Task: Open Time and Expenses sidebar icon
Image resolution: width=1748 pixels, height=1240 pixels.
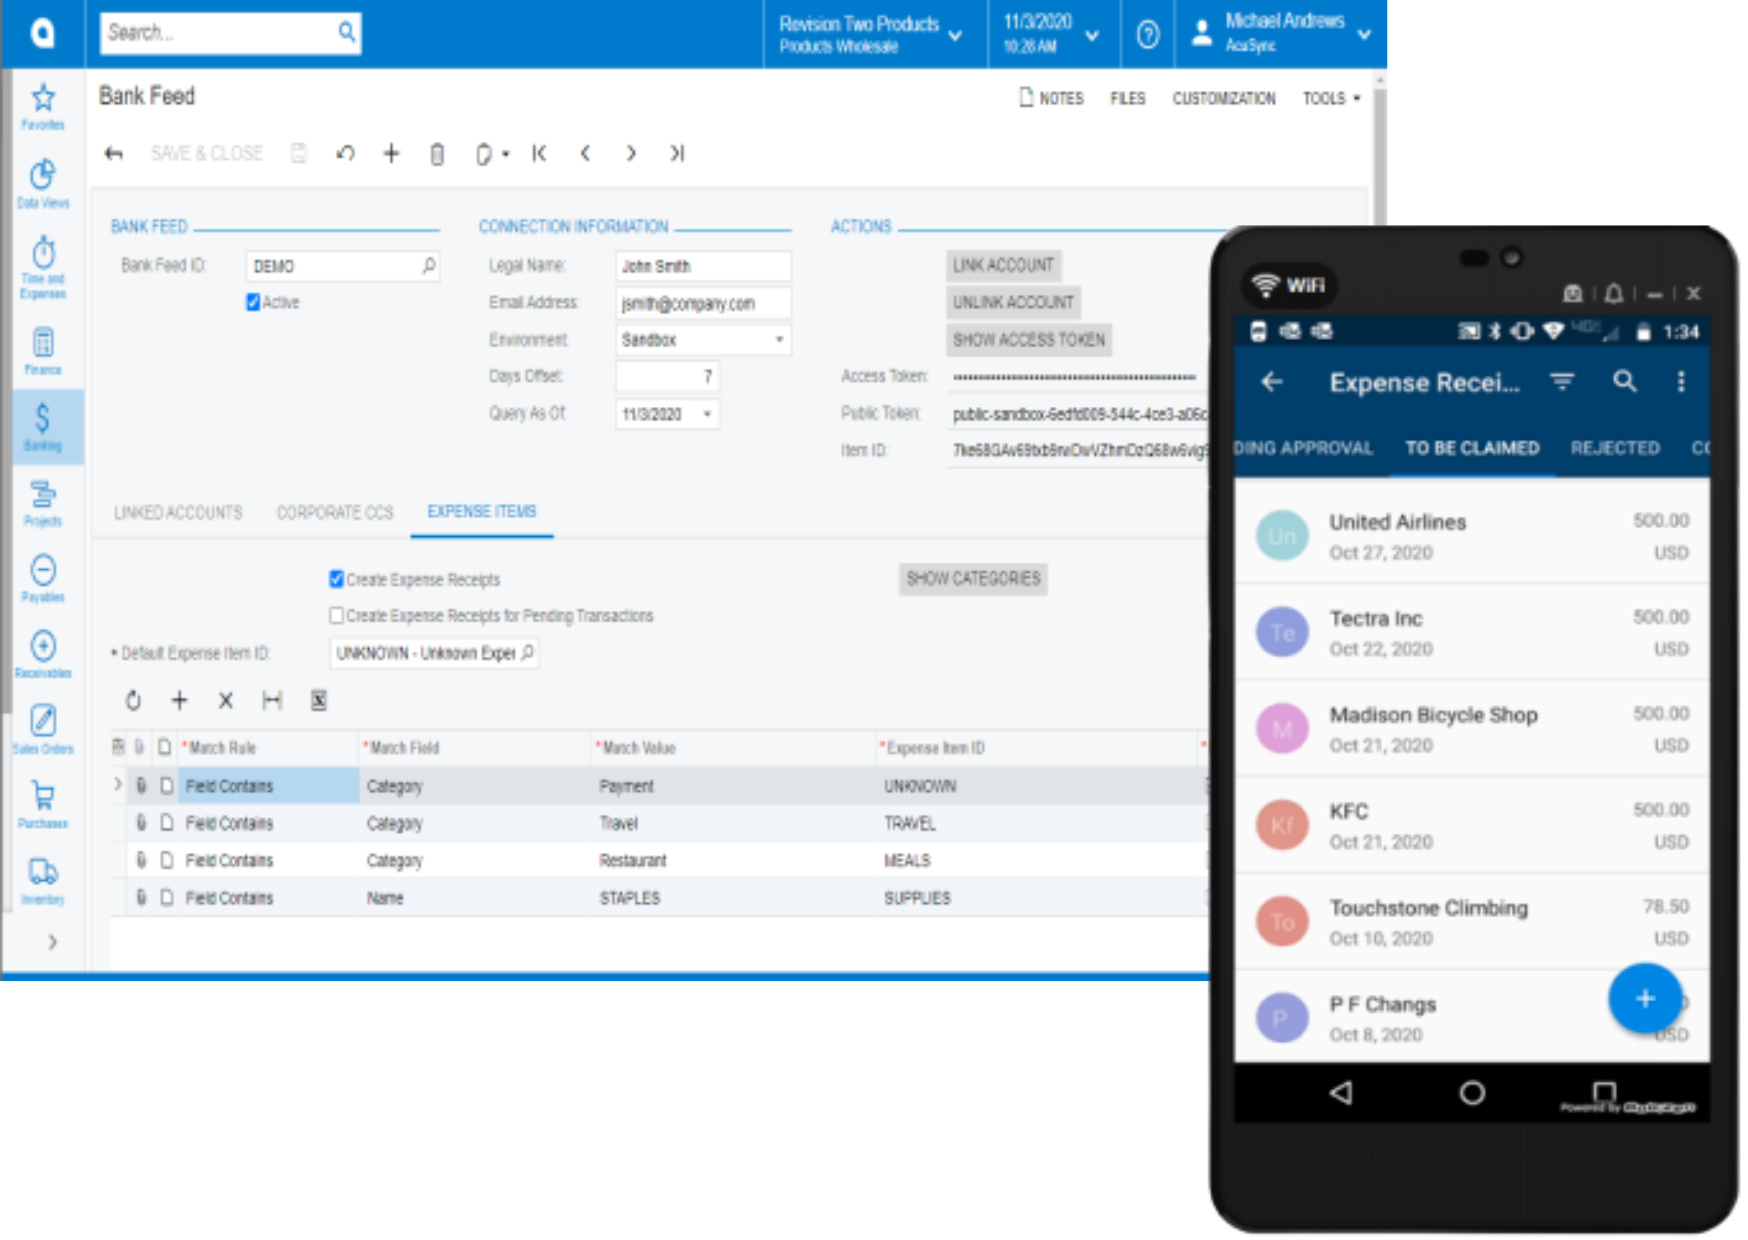Action: click(x=43, y=266)
